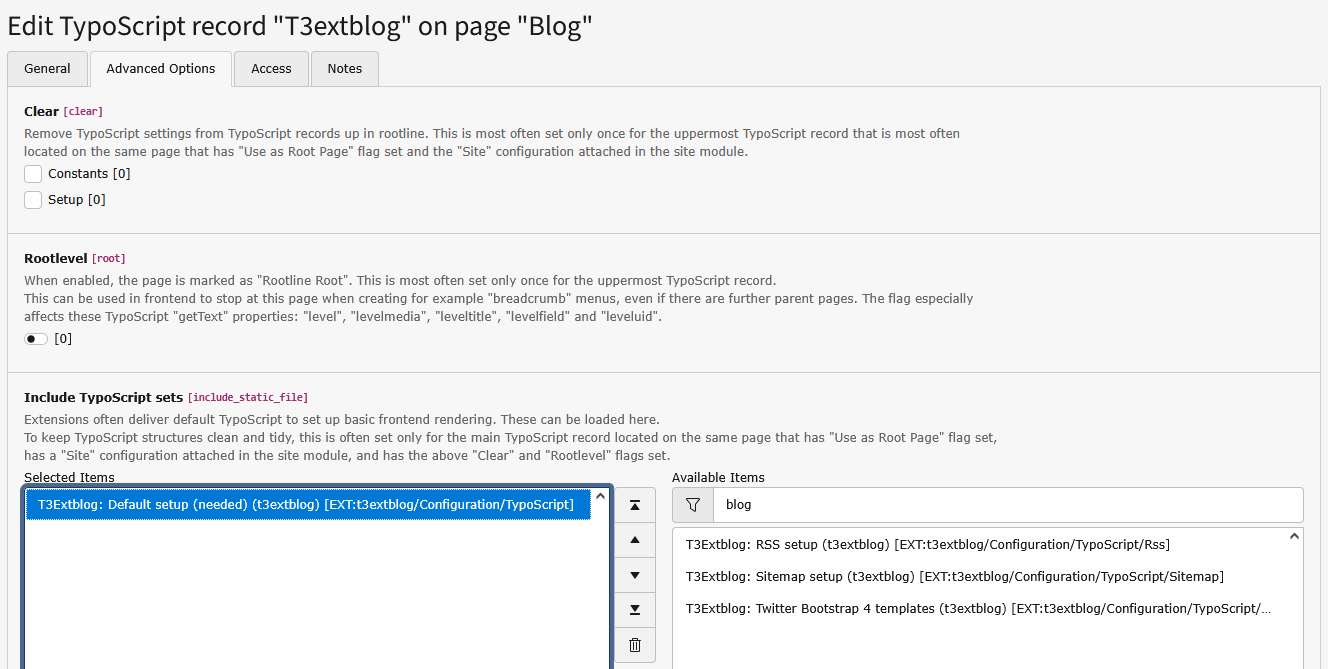The image size is (1328, 669).
Task: Add T3Extblog Sitemap setup item
Action: (x=954, y=577)
